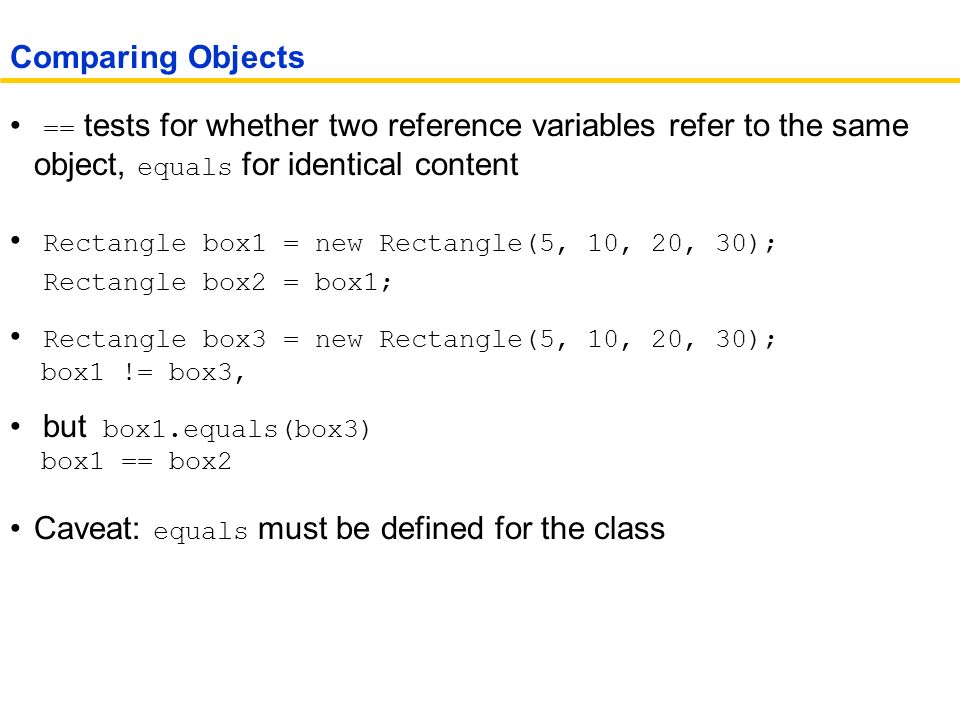This screenshot has height=720, width=960.
Task: Click the 'box1 != box3,' expression
Action: point(143,372)
